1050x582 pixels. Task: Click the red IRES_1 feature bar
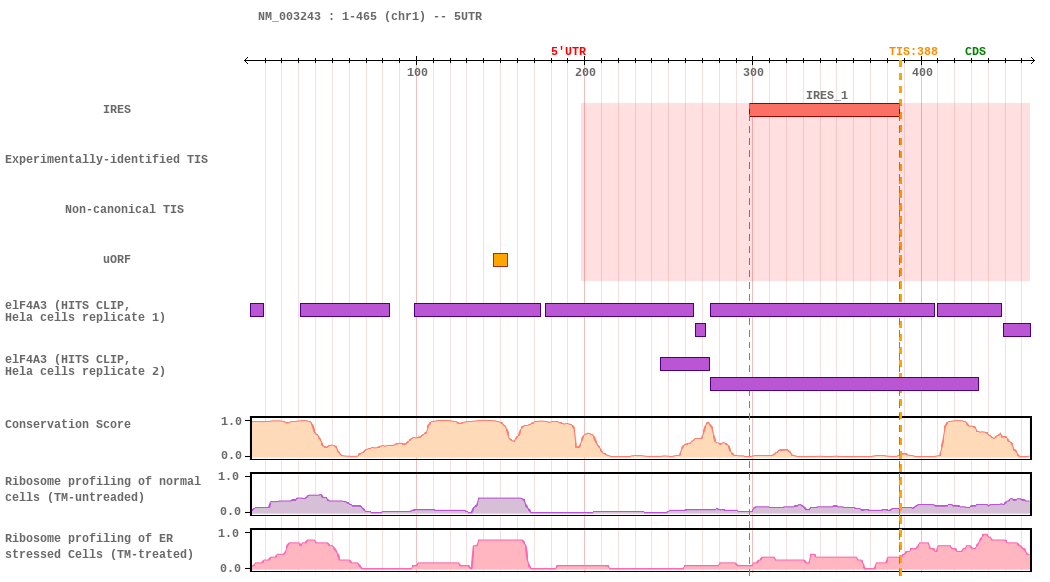point(824,110)
